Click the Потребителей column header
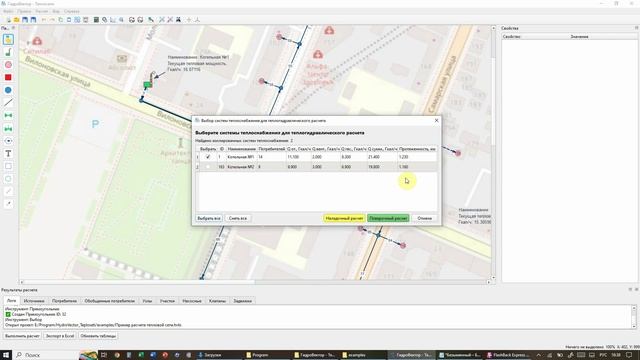Image resolution: width=640 pixels, height=360 pixels. click(271, 149)
